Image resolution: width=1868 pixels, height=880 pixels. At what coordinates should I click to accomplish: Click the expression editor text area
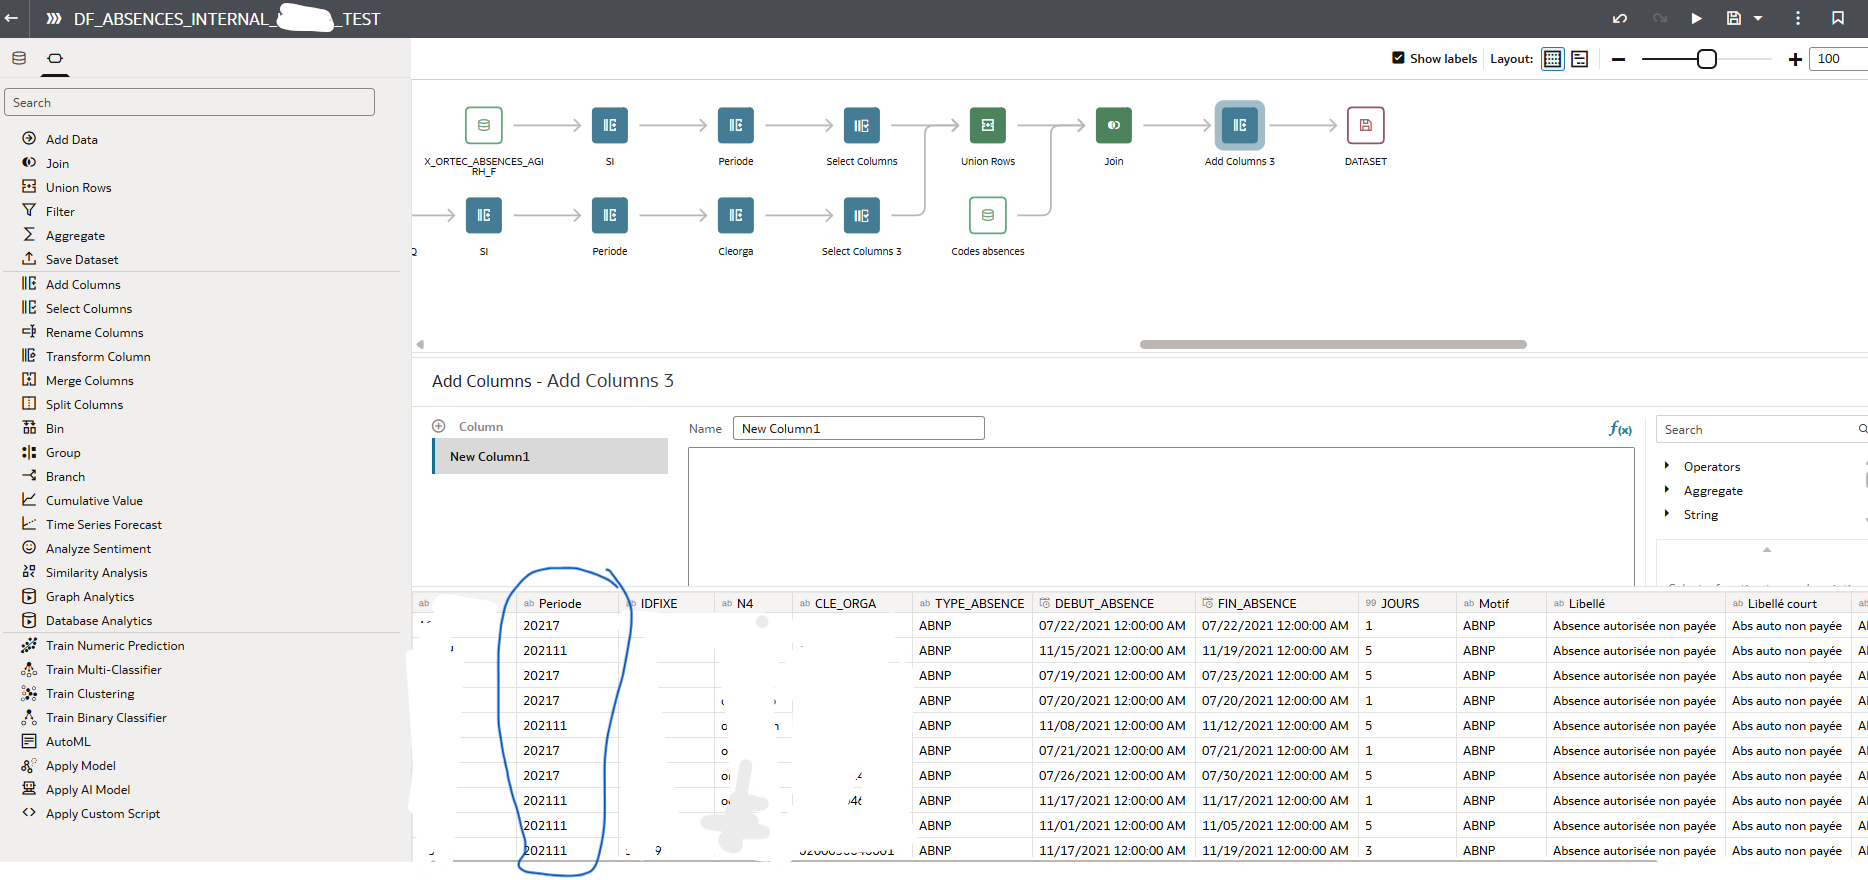click(x=1161, y=516)
